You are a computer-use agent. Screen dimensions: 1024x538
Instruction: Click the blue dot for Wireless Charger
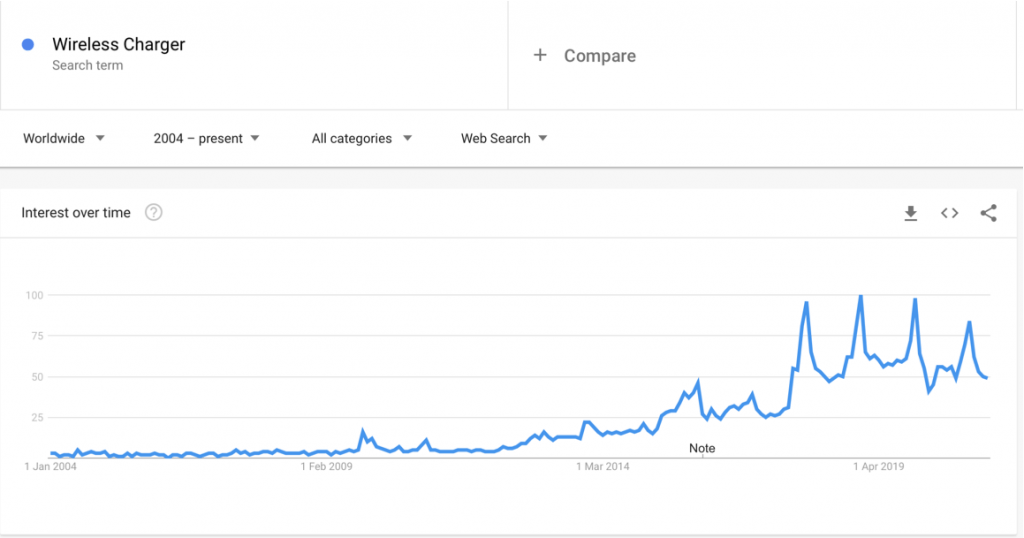tap(28, 44)
